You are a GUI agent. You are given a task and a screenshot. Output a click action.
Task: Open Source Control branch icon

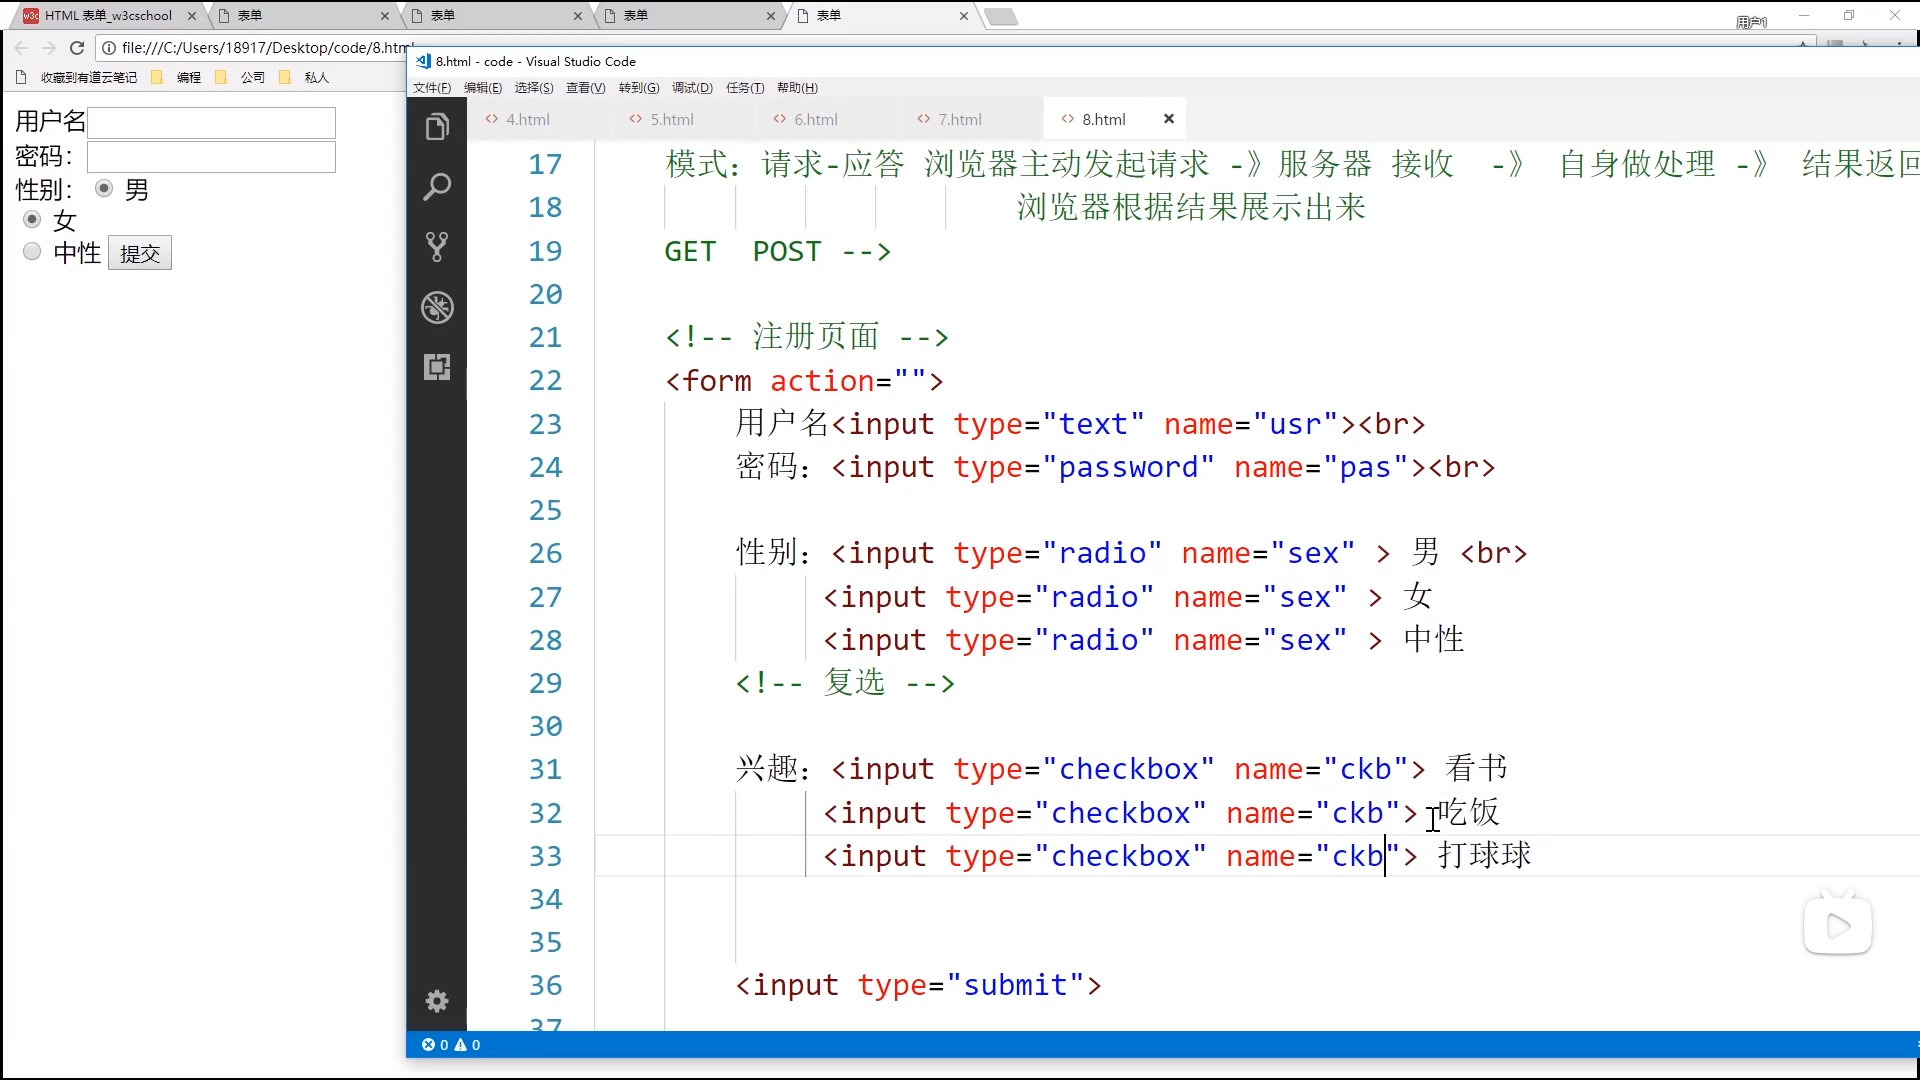click(437, 247)
